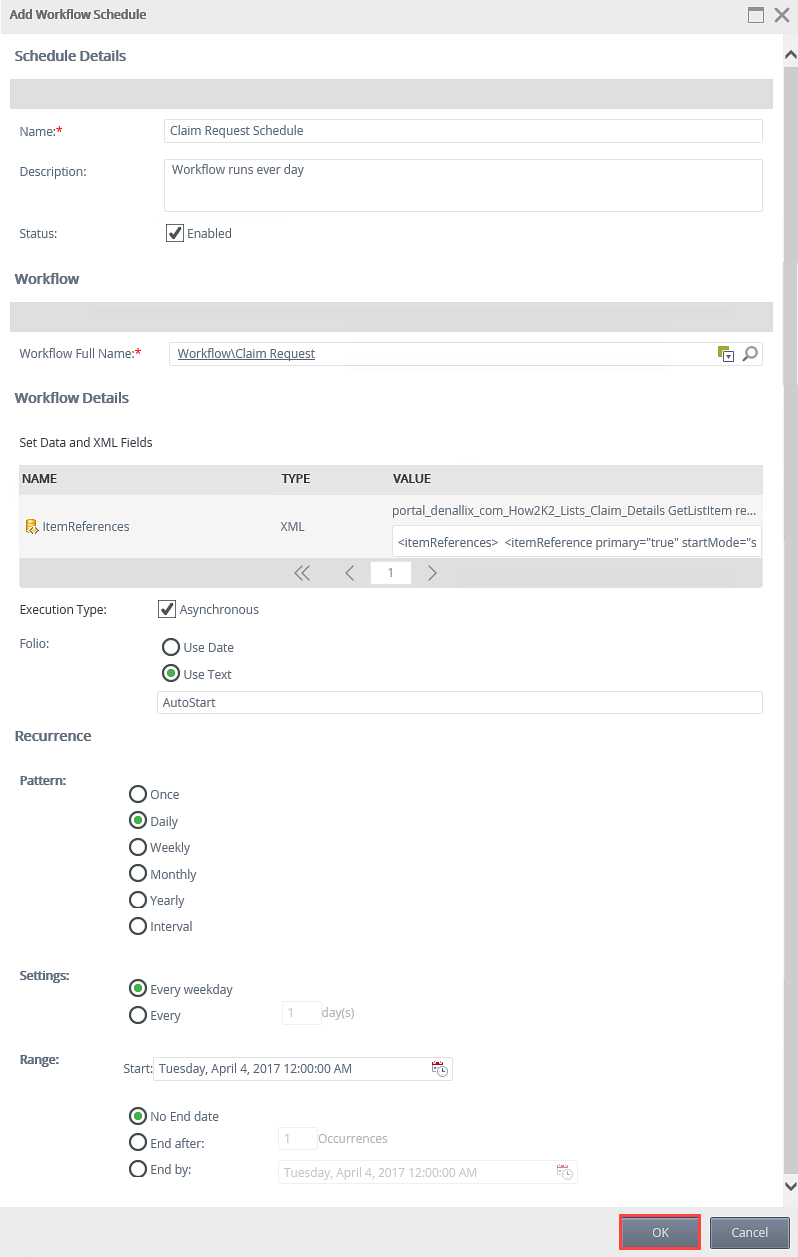Toggle the Asynchronous execution checkbox
Screen dimensions: 798x1257
click(167, 609)
